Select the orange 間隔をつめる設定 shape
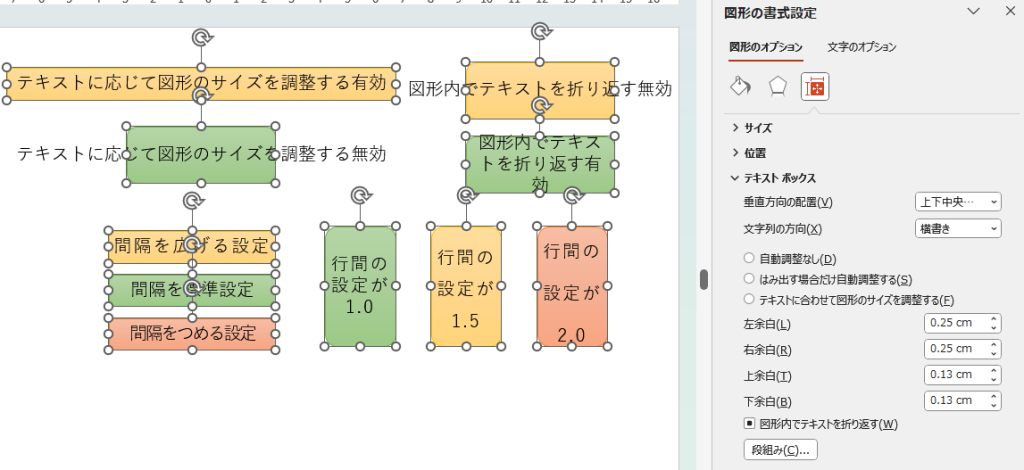The image size is (1024, 470). [x=193, y=334]
